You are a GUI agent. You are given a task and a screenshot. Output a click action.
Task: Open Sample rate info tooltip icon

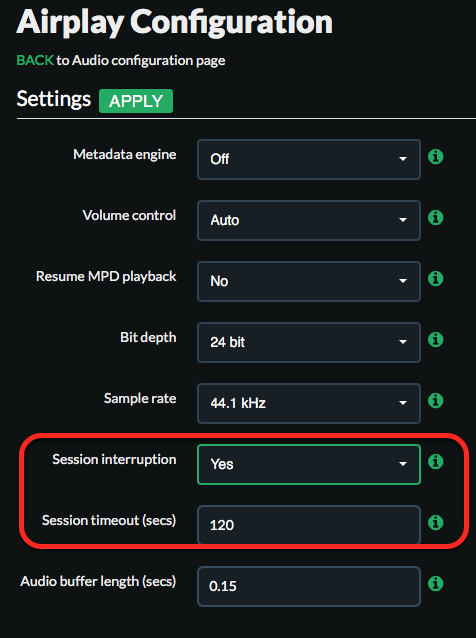pyautogui.click(x=435, y=400)
